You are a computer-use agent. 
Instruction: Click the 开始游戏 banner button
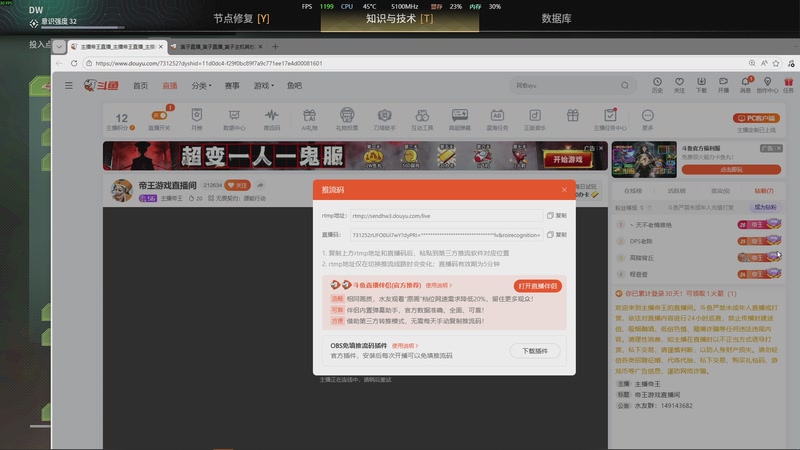pyautogui.click(x=568, y=159)
